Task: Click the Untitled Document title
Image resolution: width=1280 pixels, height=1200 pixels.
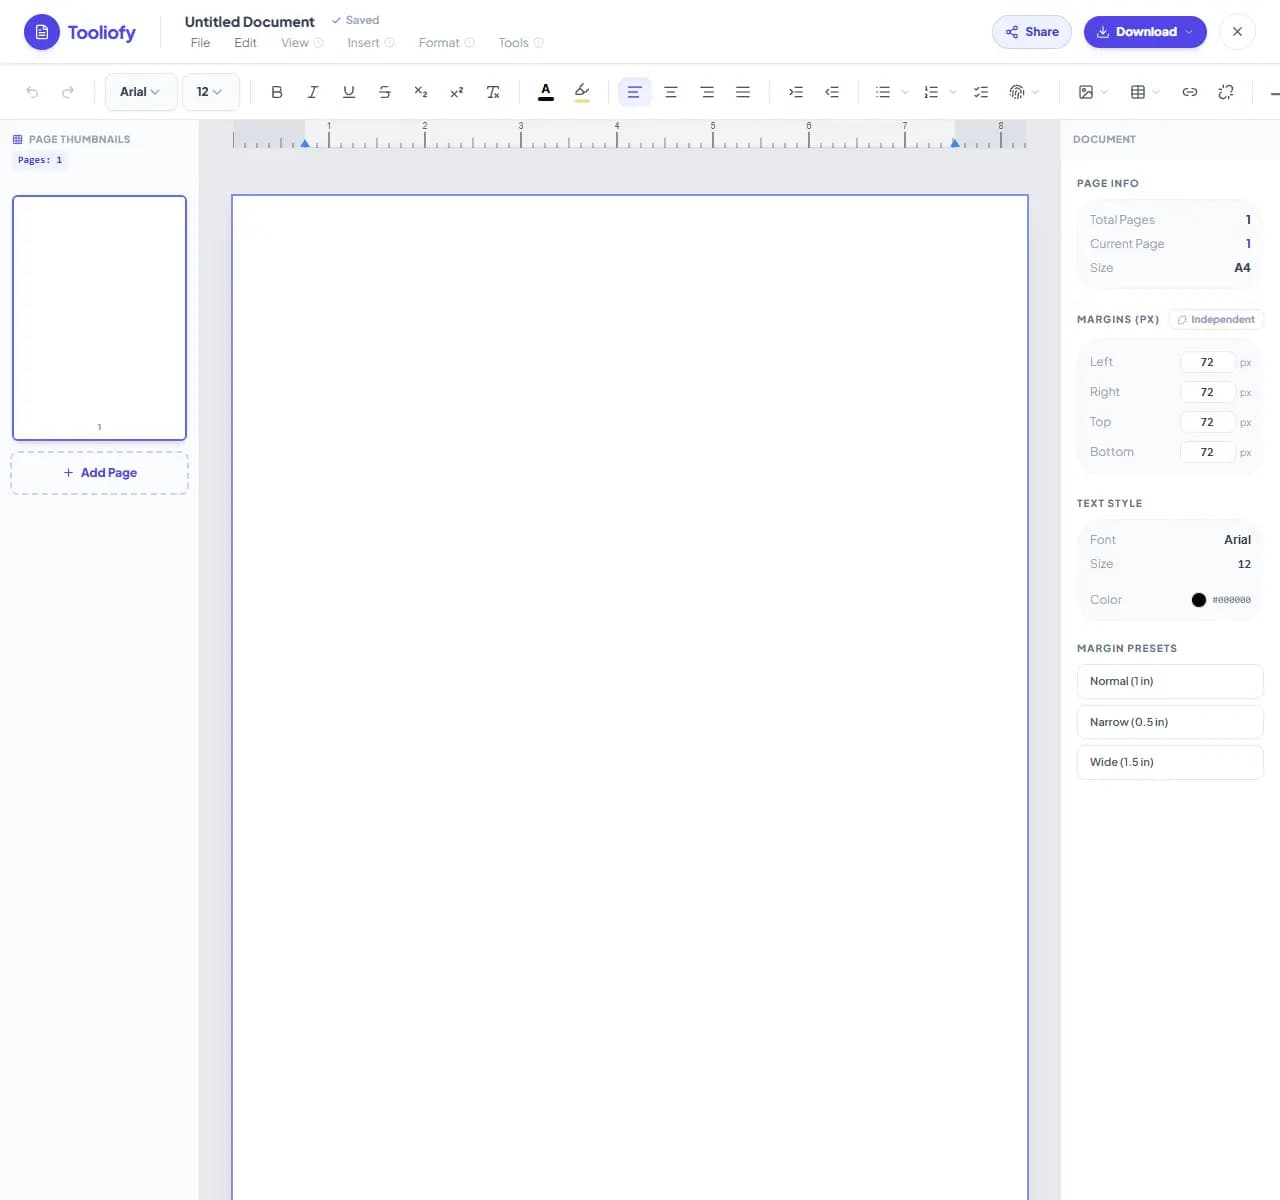Action: click(x=249, y=22)
